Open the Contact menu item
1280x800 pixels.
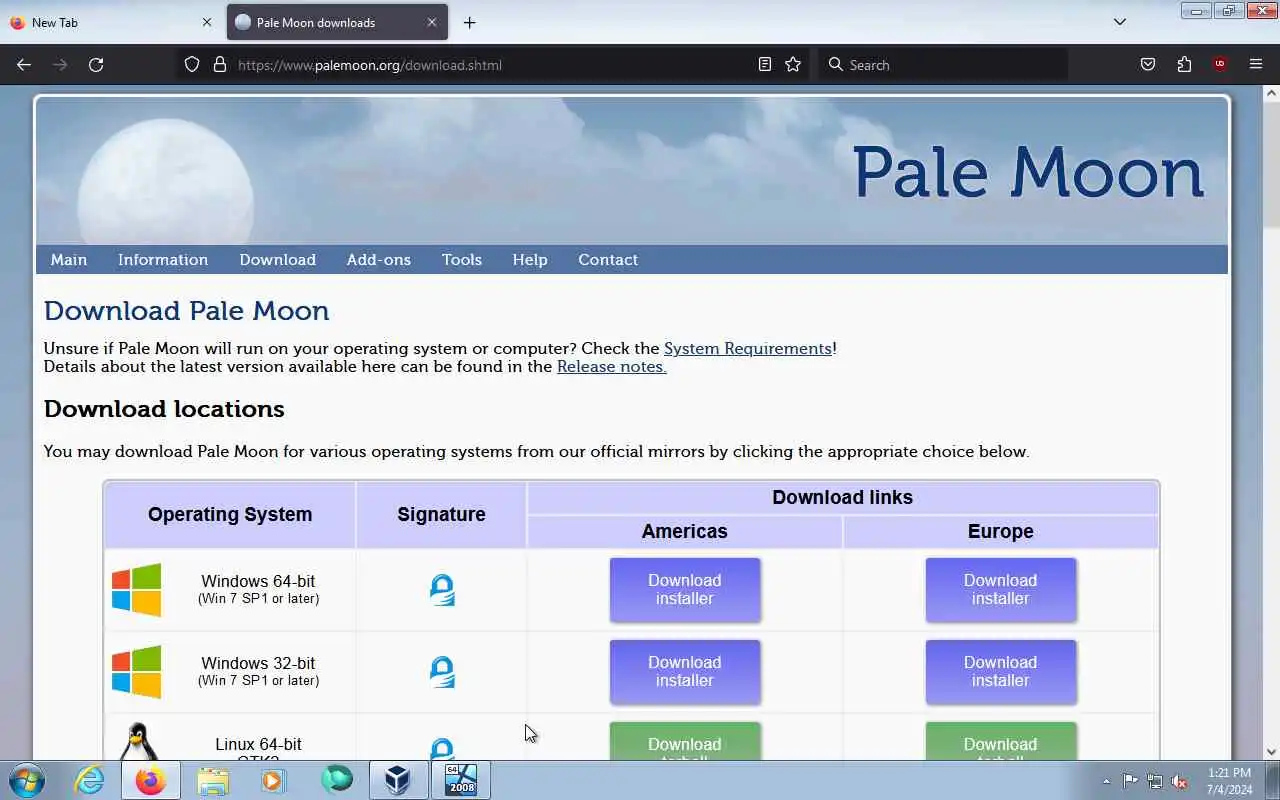[x=608, y=259]
